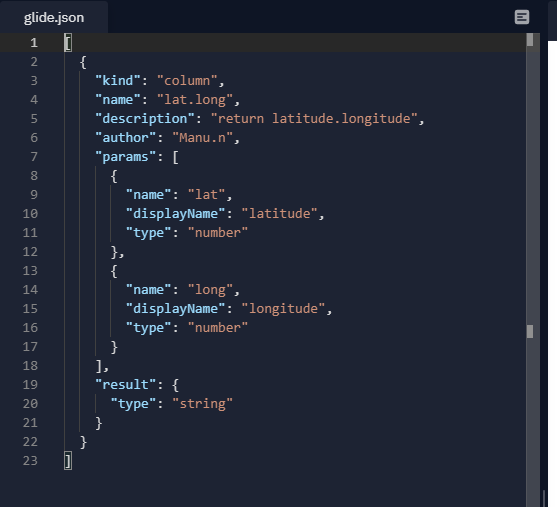Click the "number" type value on line 11
Viewport: 557px width, 507px height.
pos(218,233)
